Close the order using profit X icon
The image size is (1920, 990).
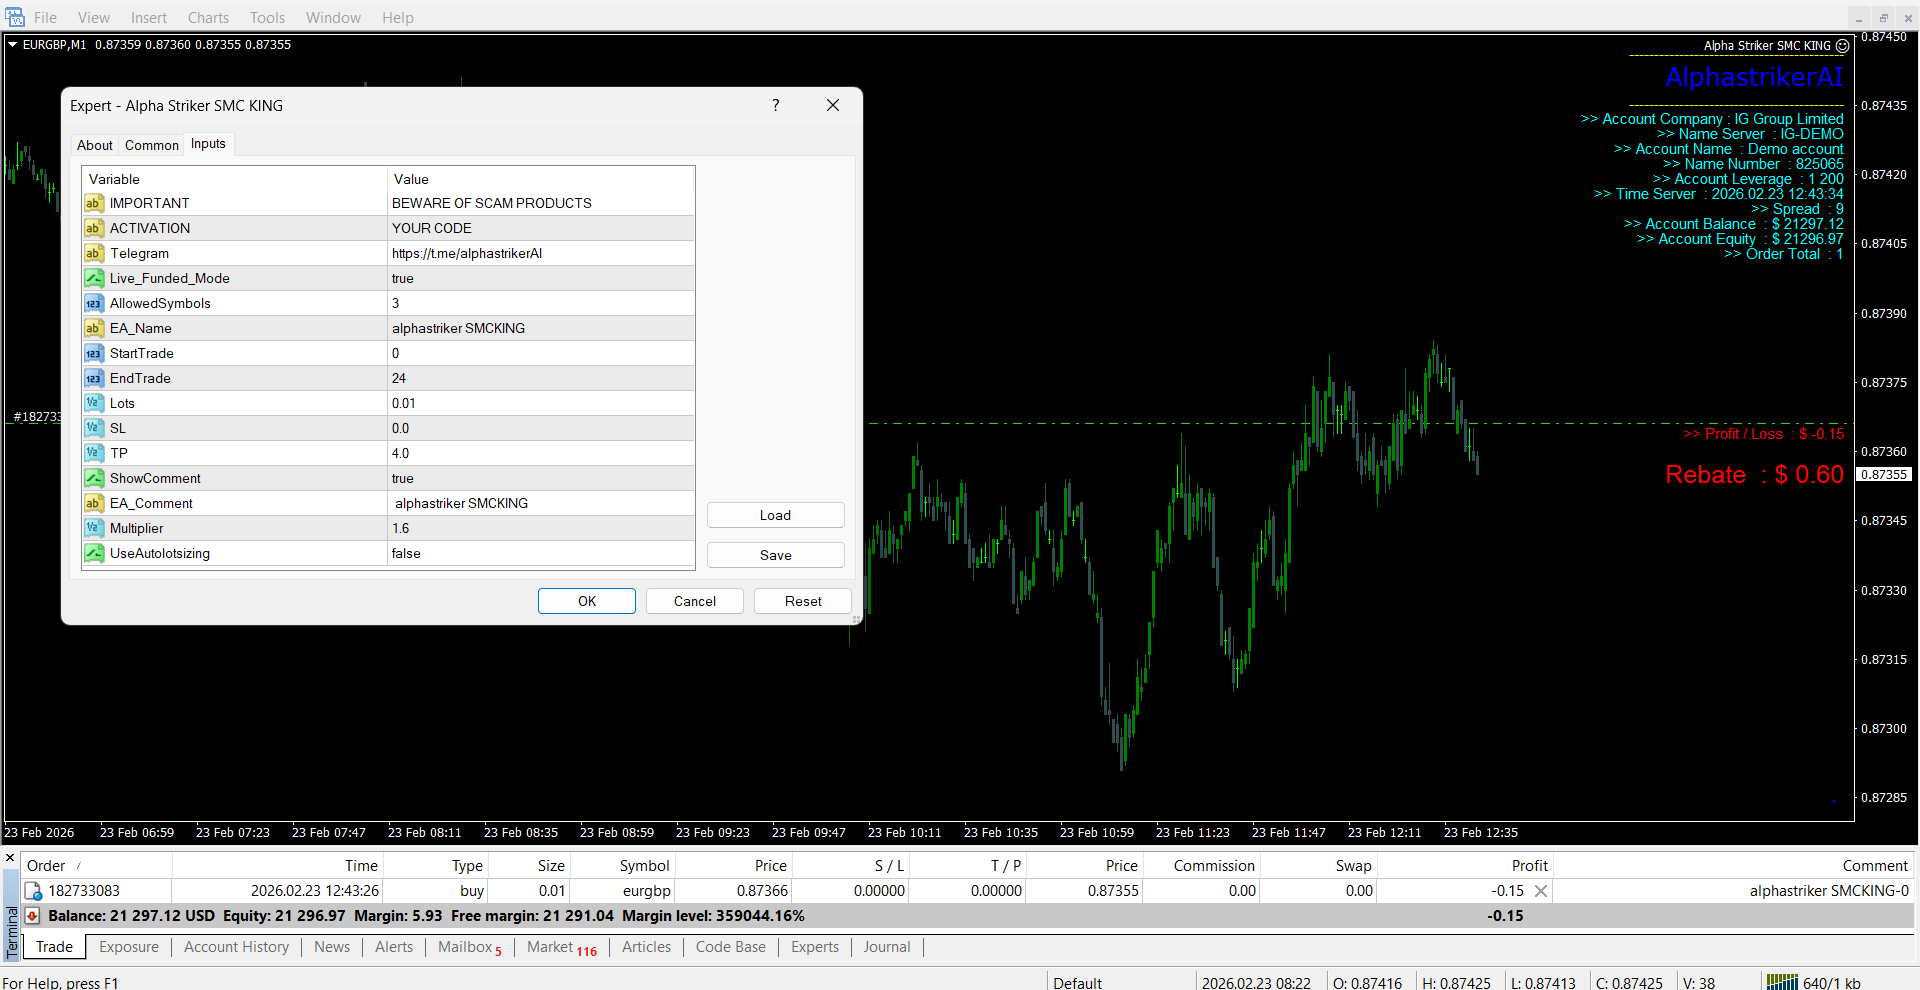coord(1541,891)
